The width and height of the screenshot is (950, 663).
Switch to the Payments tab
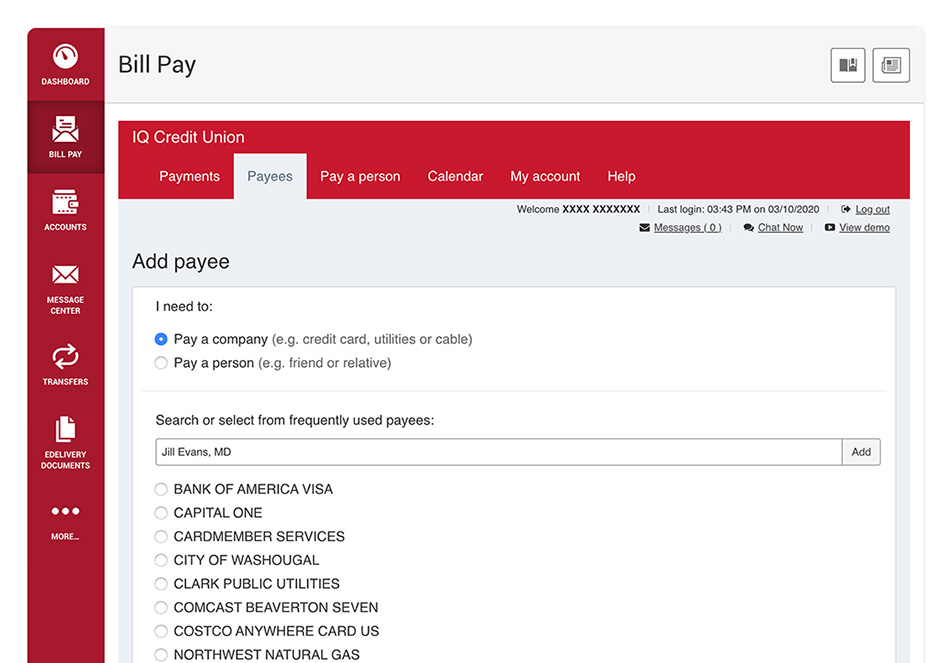(x=189, y=176)
